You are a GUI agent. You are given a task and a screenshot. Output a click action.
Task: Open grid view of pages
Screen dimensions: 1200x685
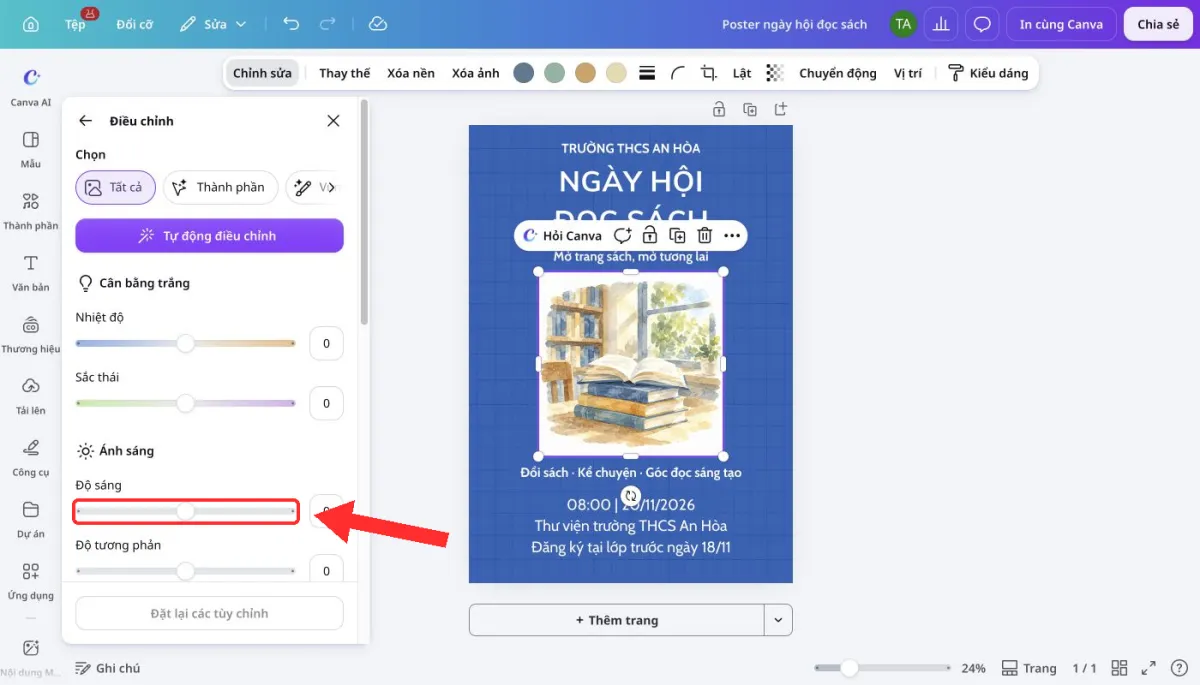pos(1120,668)
